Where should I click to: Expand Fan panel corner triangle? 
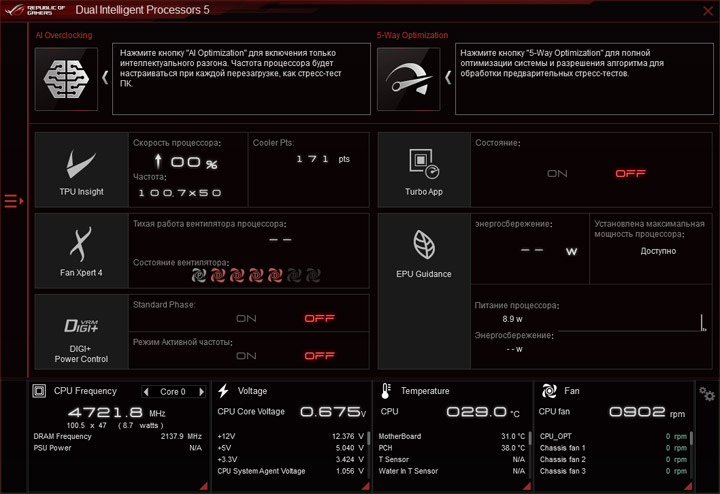click(x=688, y=486)
